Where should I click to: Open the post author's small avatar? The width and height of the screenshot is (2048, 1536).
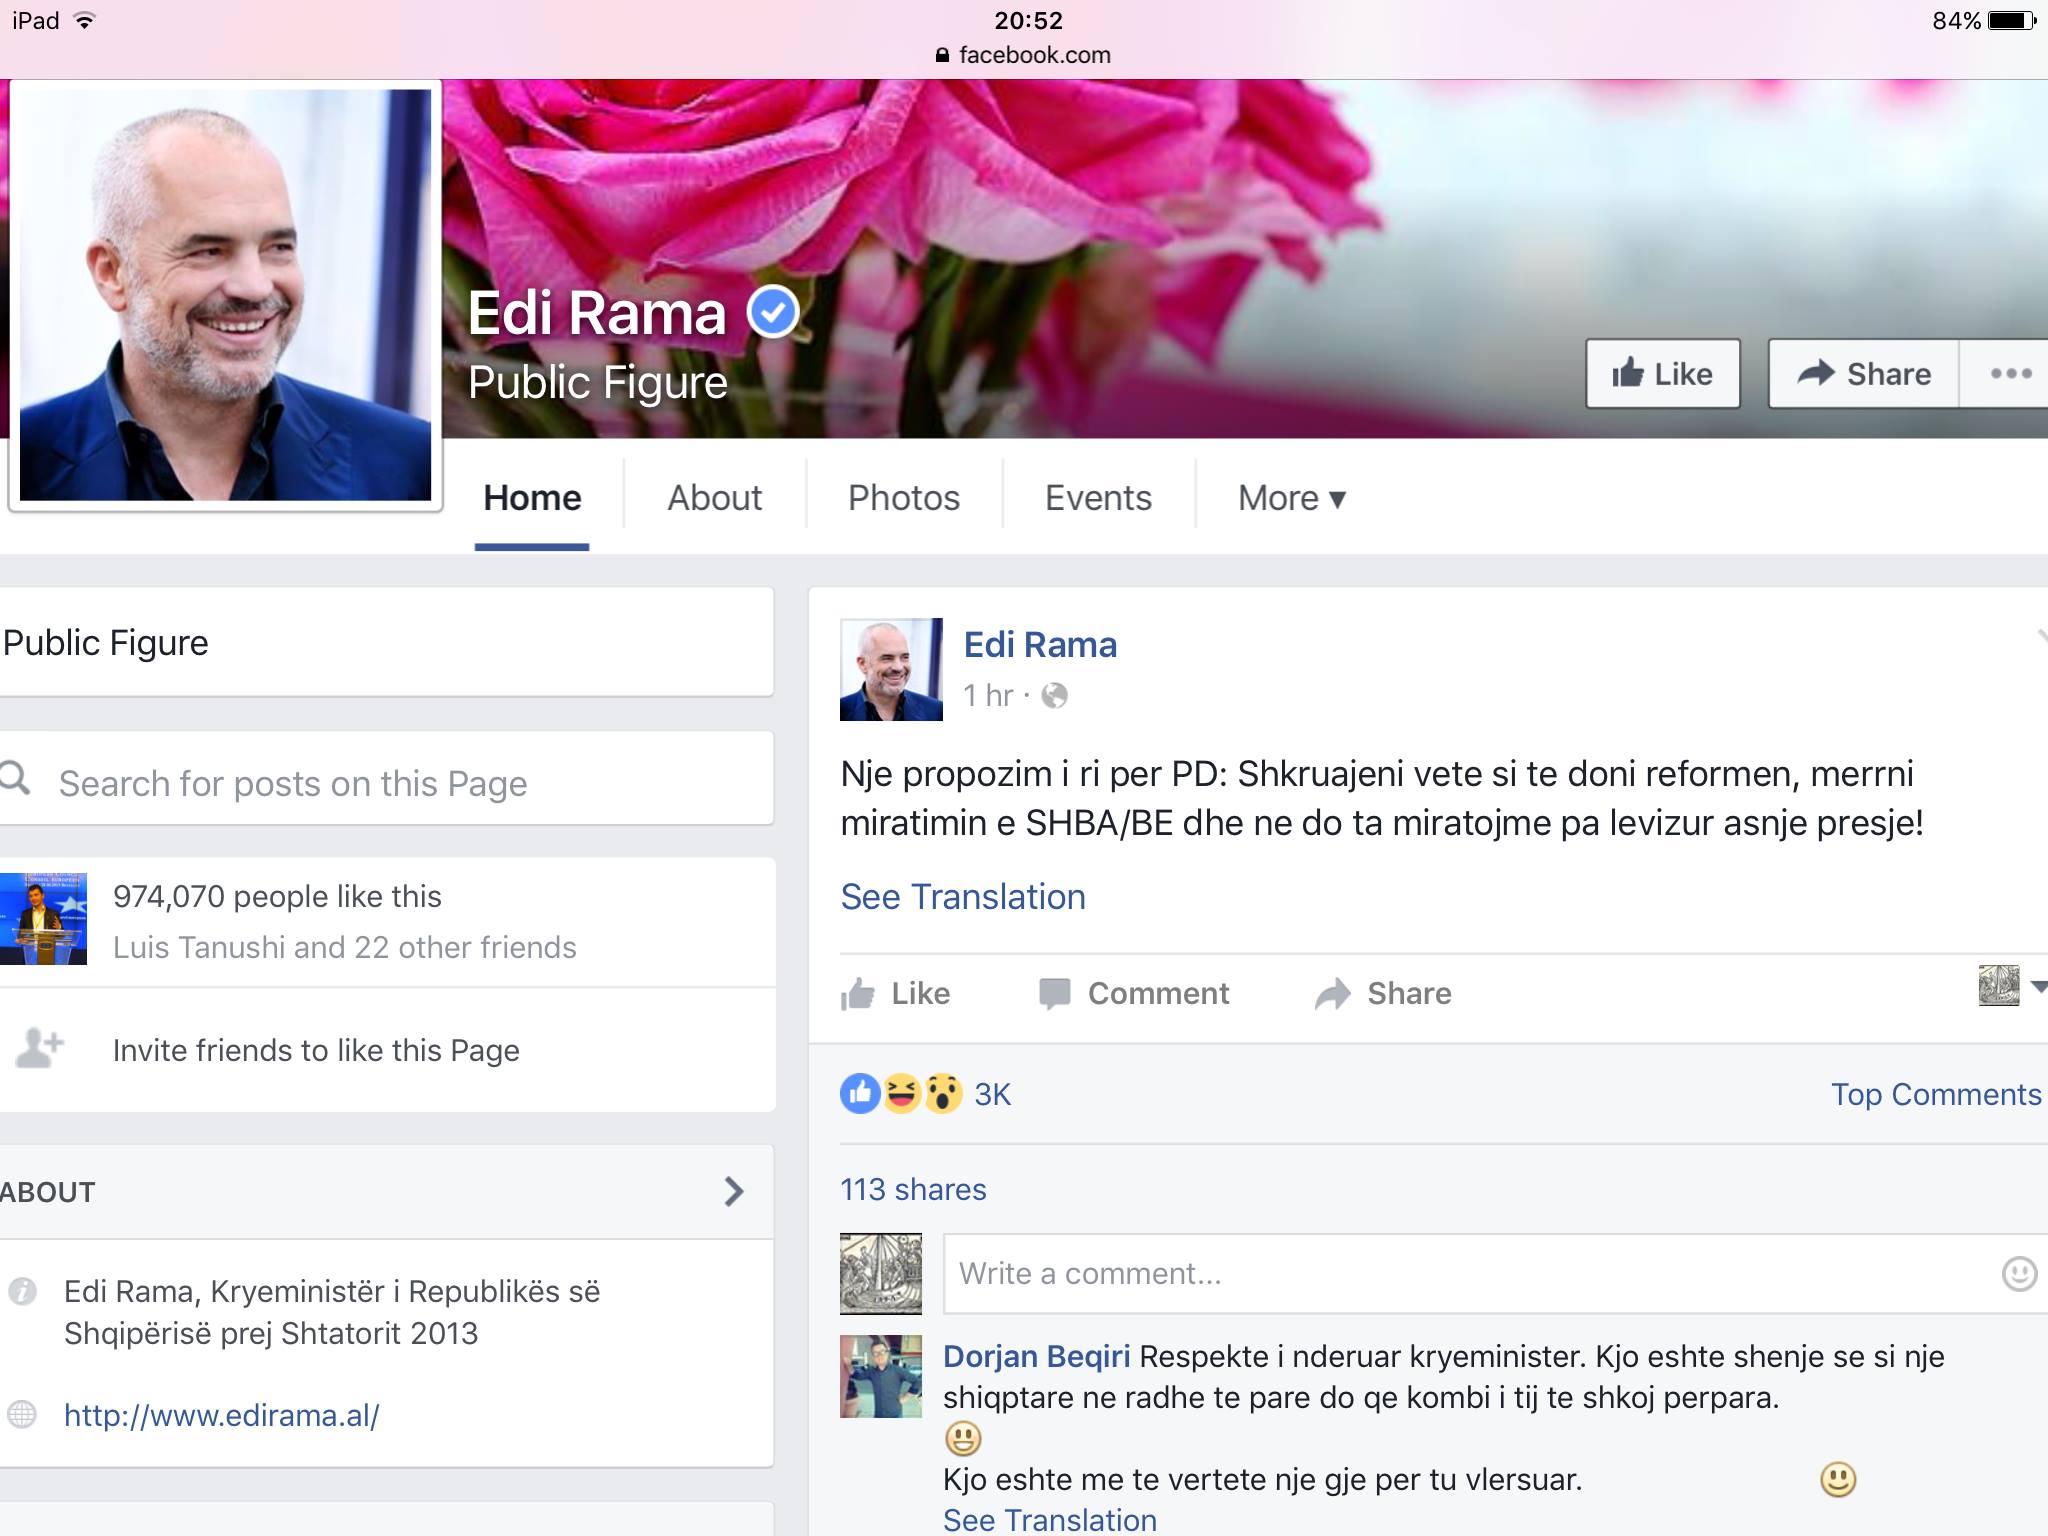[891, 669]
